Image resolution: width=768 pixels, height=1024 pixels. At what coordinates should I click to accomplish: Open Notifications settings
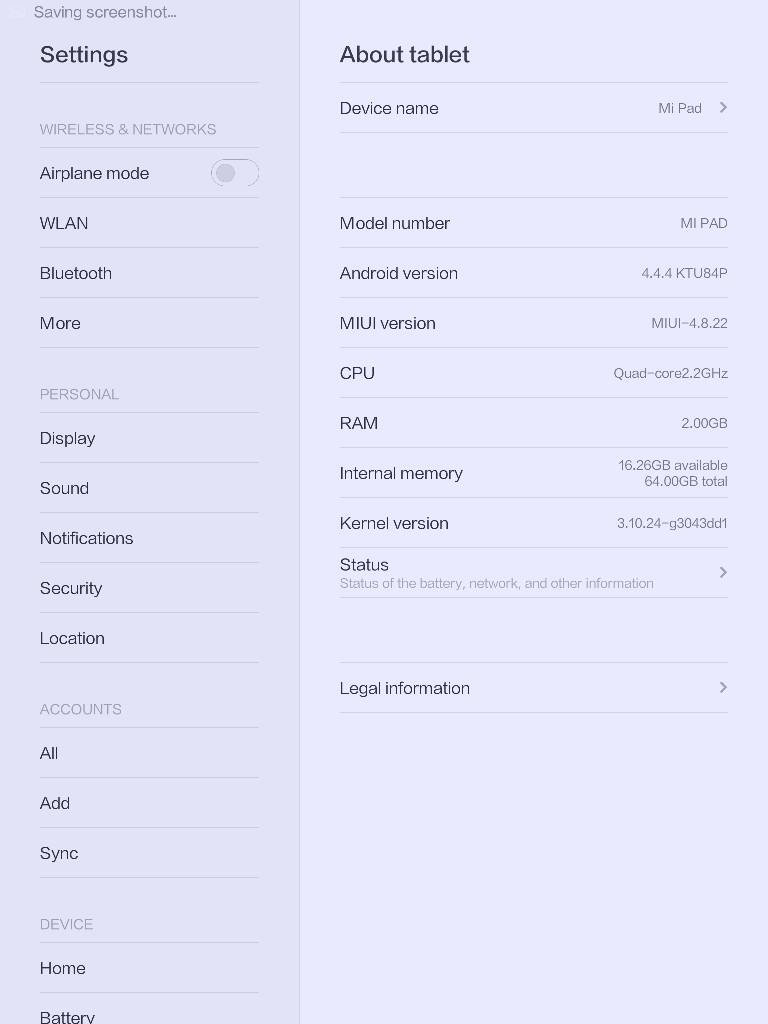[x=149, y=538]
